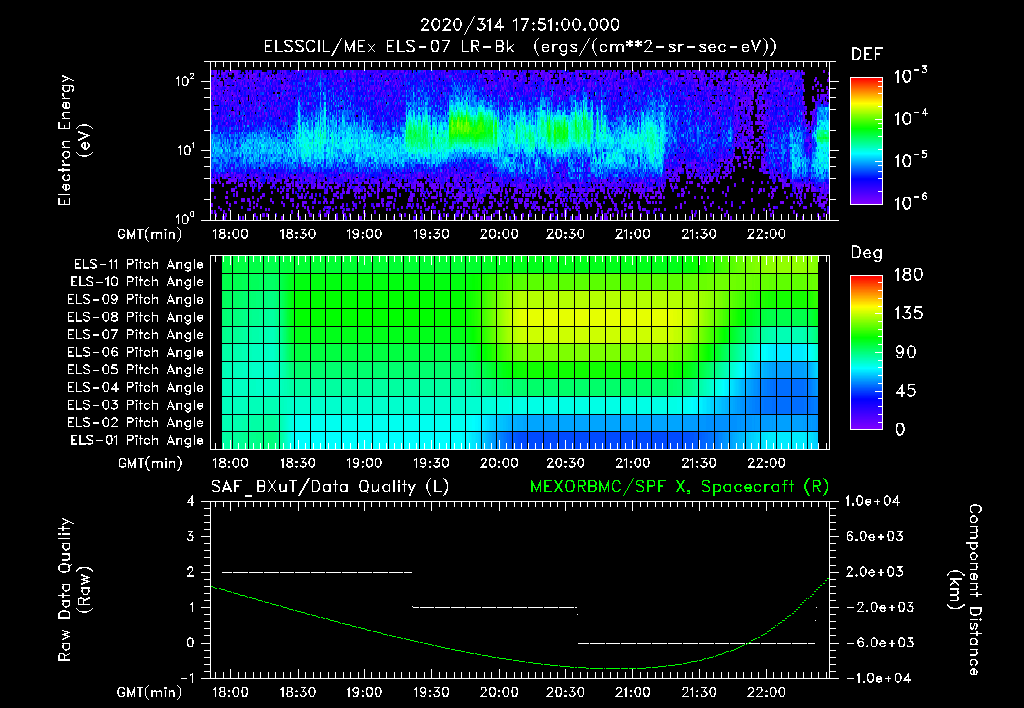The width and height of the screenshot is (1024, 708).
Task: Click the ELS-06 Pitch Angle row label
Action: point(136,352)
